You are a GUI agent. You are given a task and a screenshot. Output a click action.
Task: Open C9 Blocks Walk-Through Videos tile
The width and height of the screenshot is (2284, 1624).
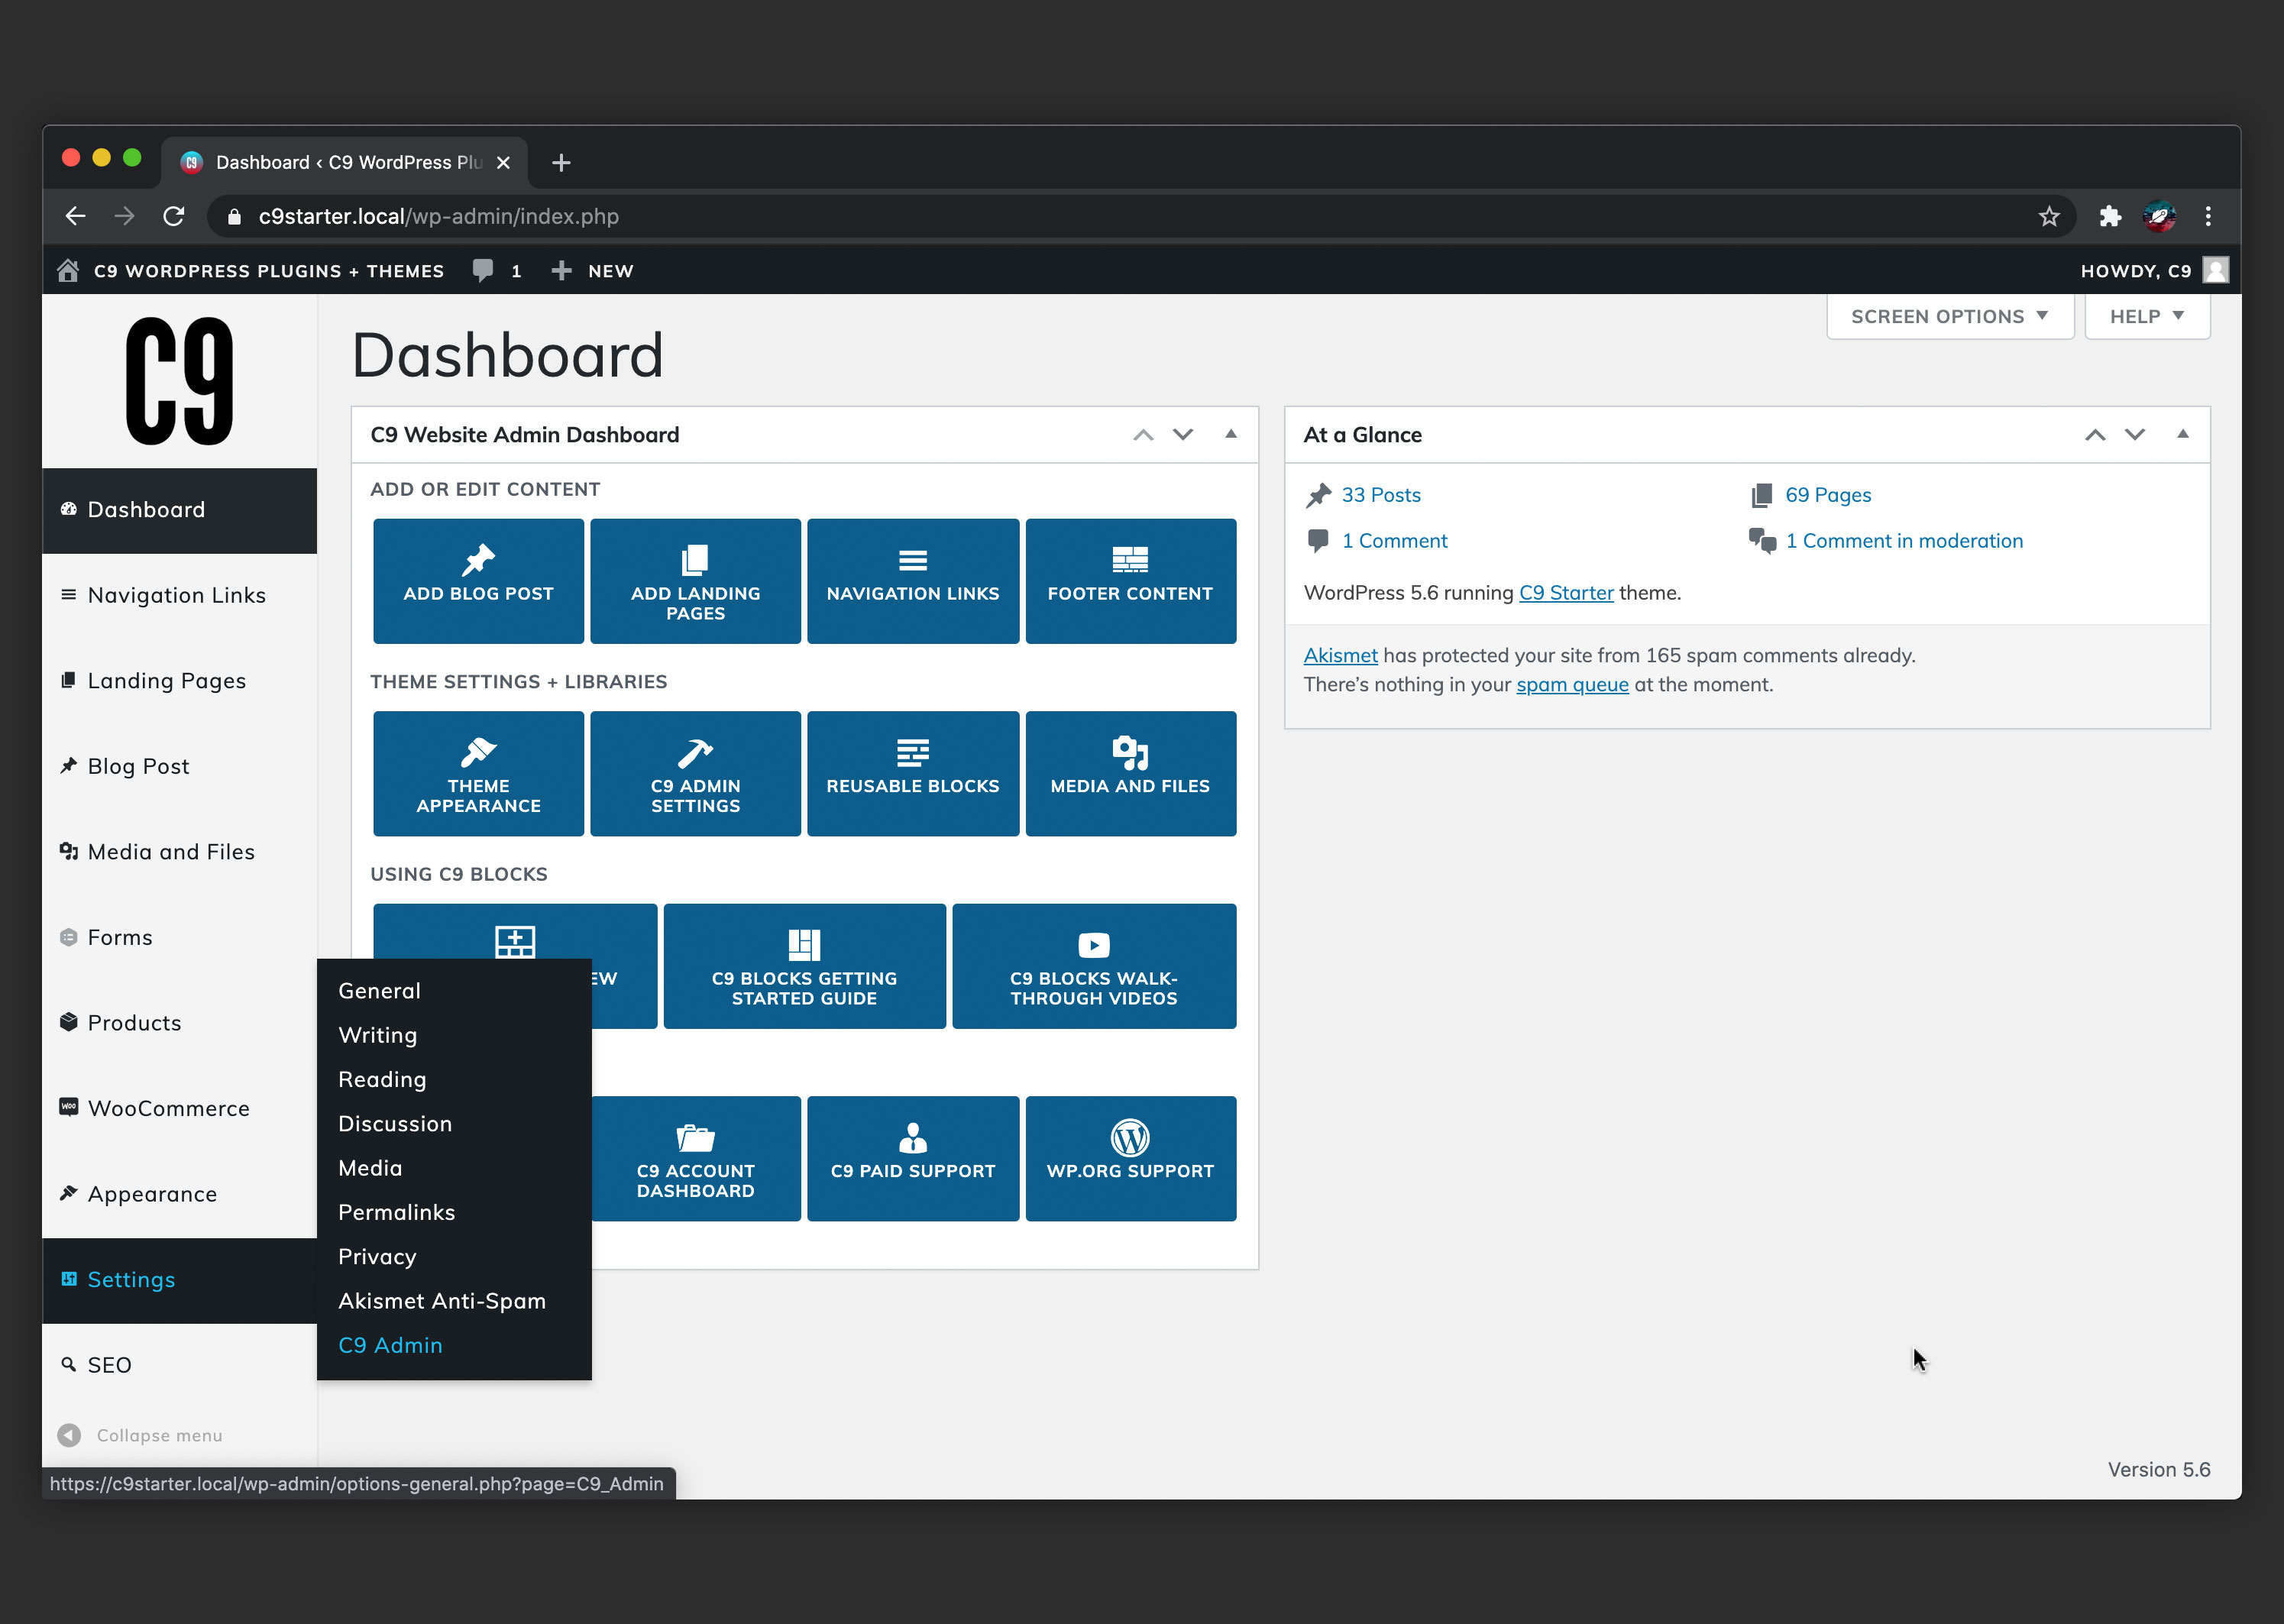pos(1094,966)
